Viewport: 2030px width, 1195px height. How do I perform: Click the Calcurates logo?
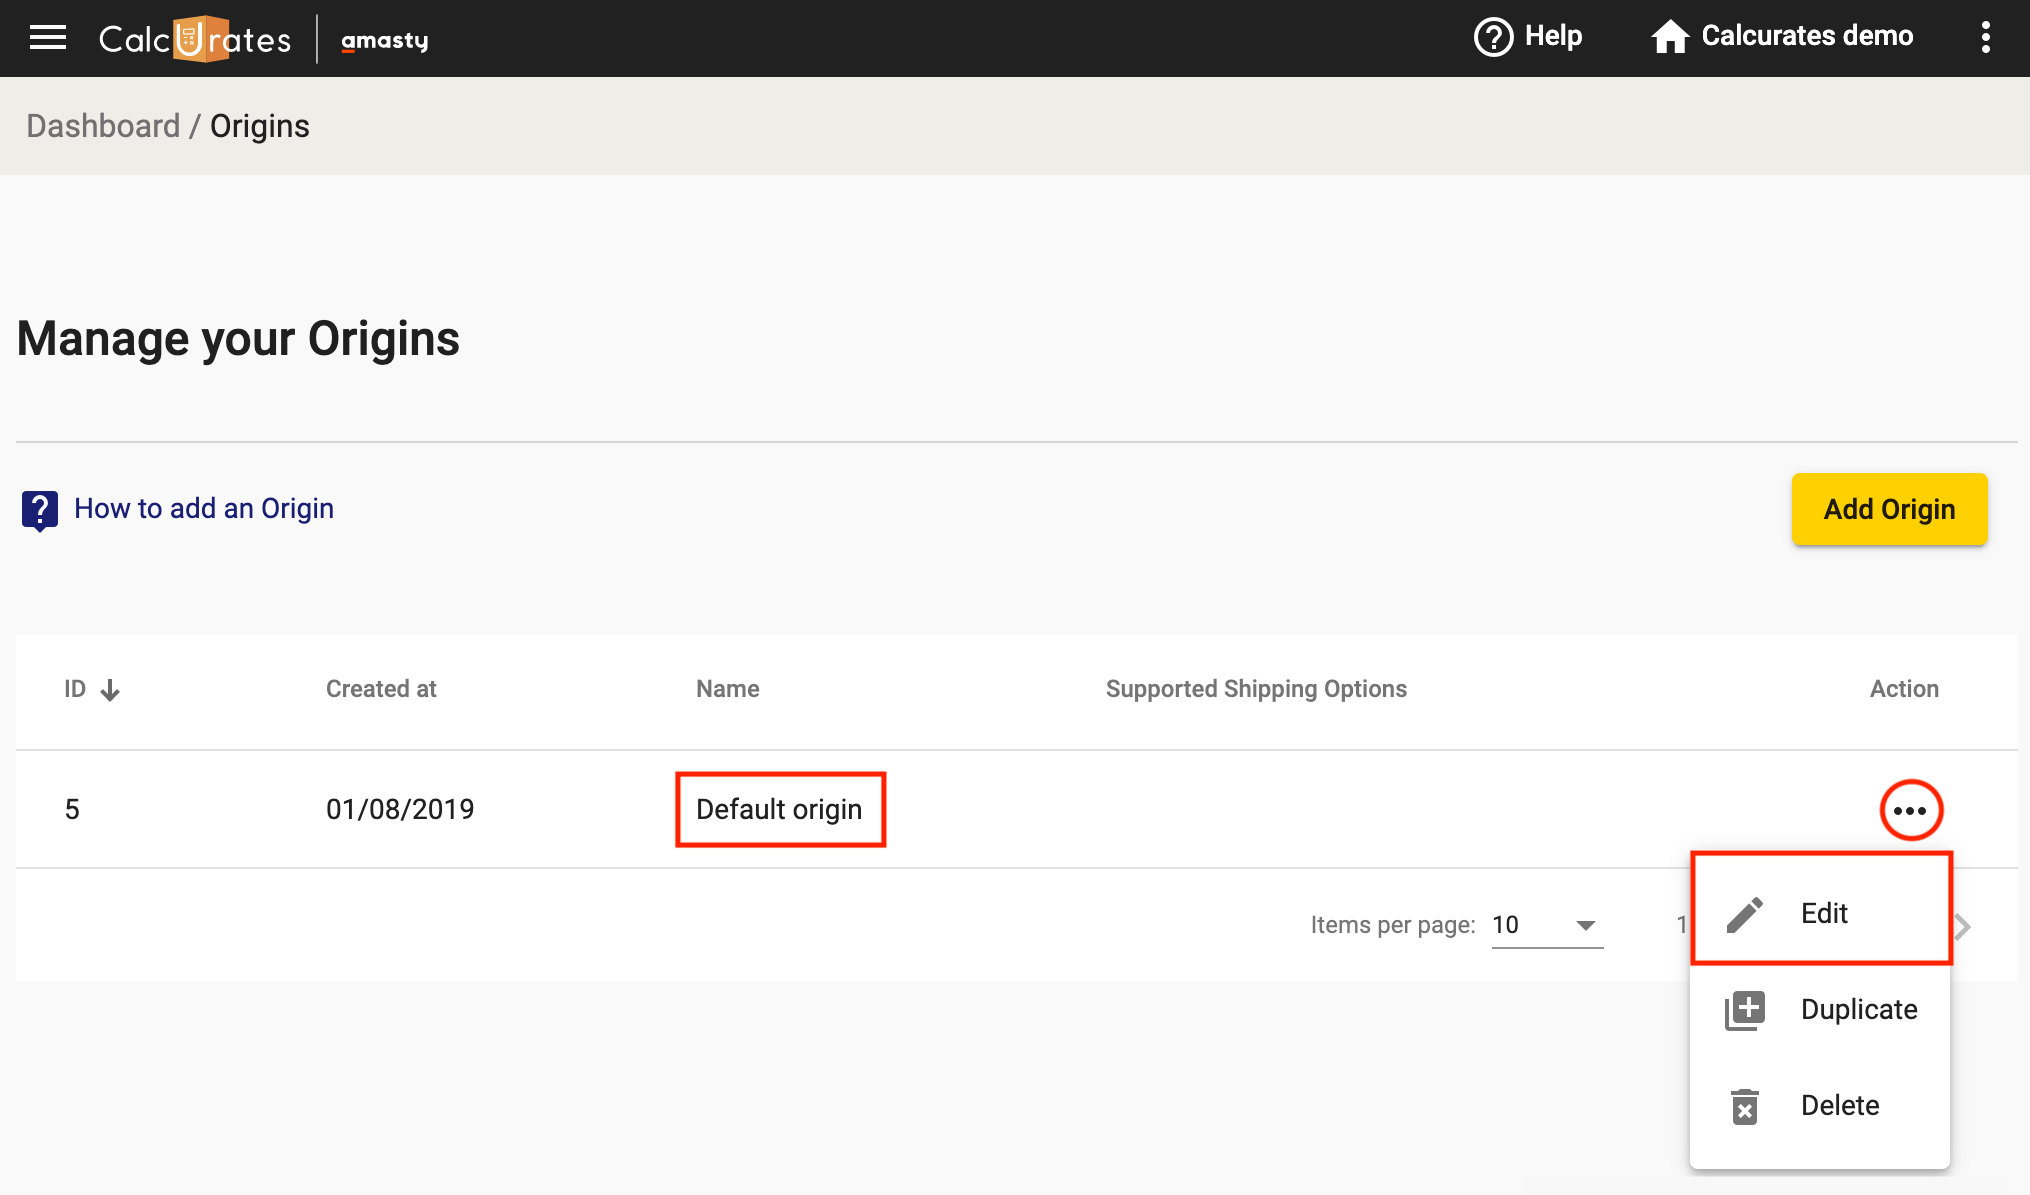click(x=195, y=39)
